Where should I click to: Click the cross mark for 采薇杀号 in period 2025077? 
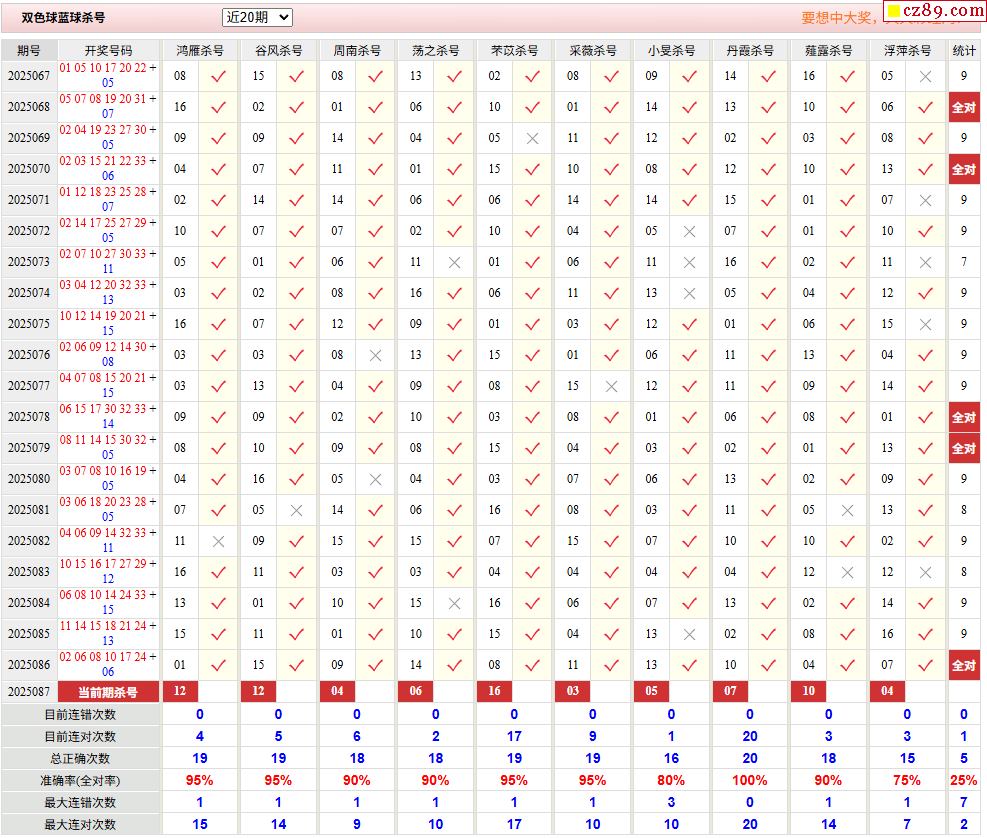pos(611,387)
